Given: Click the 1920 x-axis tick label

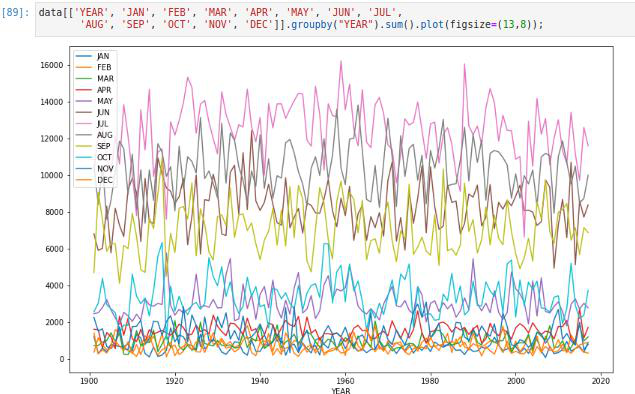Looking at the screenshot, I should [x=175, y=381].
